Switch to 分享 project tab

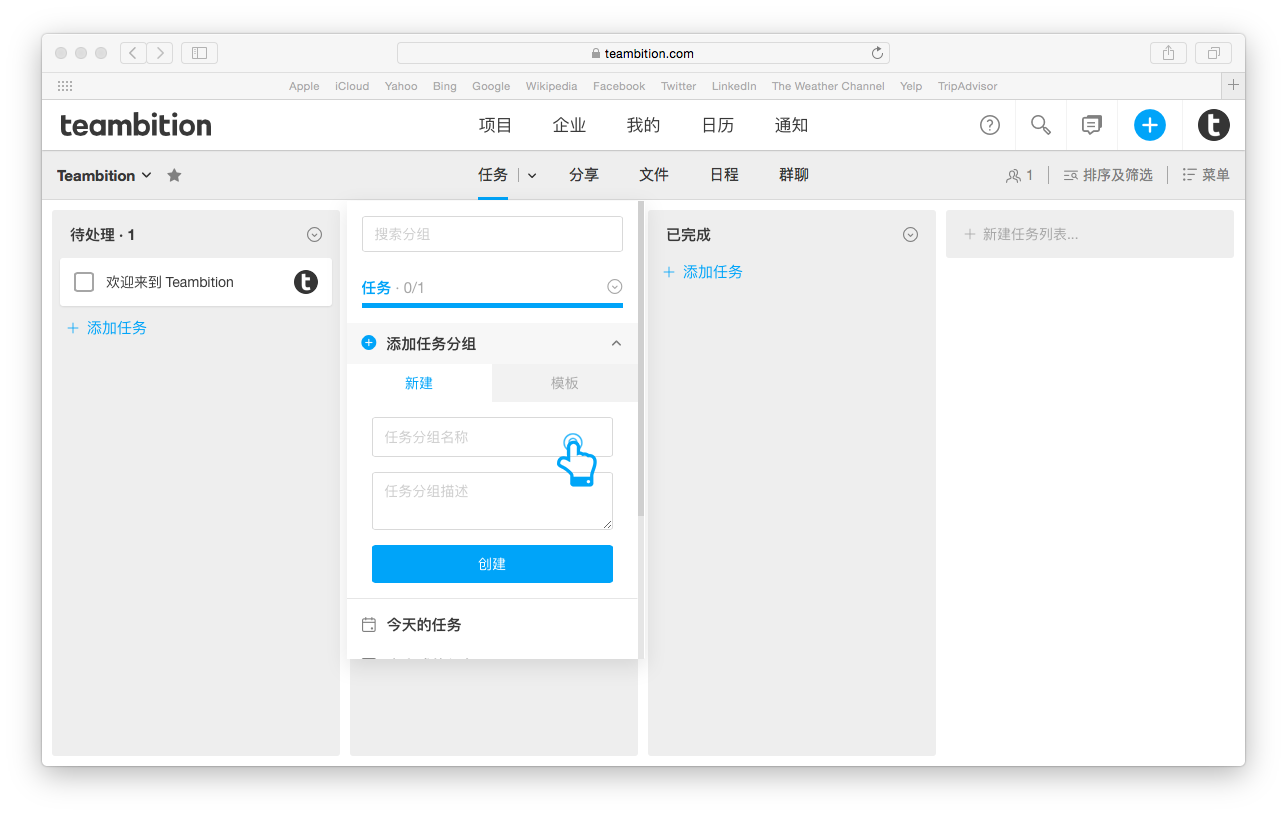coord(584,175)
